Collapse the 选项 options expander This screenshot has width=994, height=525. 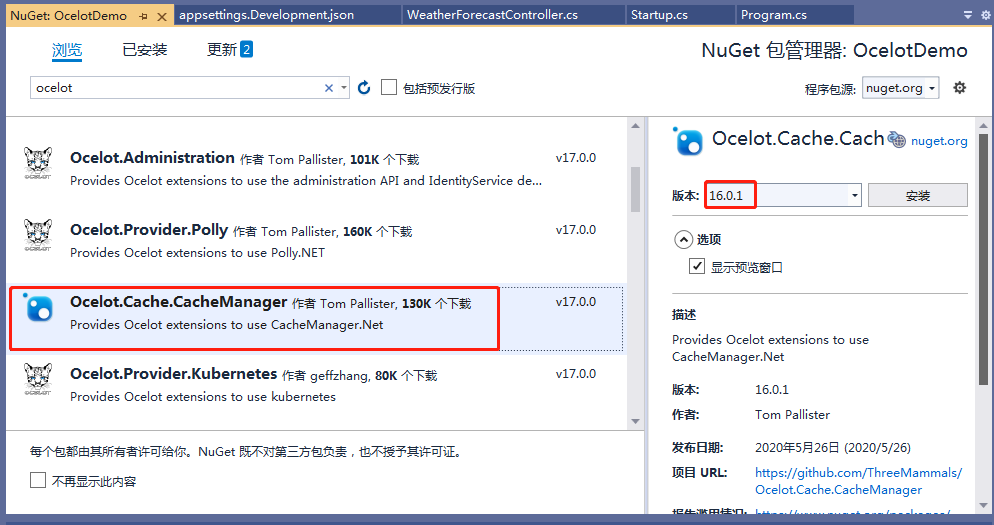coord(683,240)
